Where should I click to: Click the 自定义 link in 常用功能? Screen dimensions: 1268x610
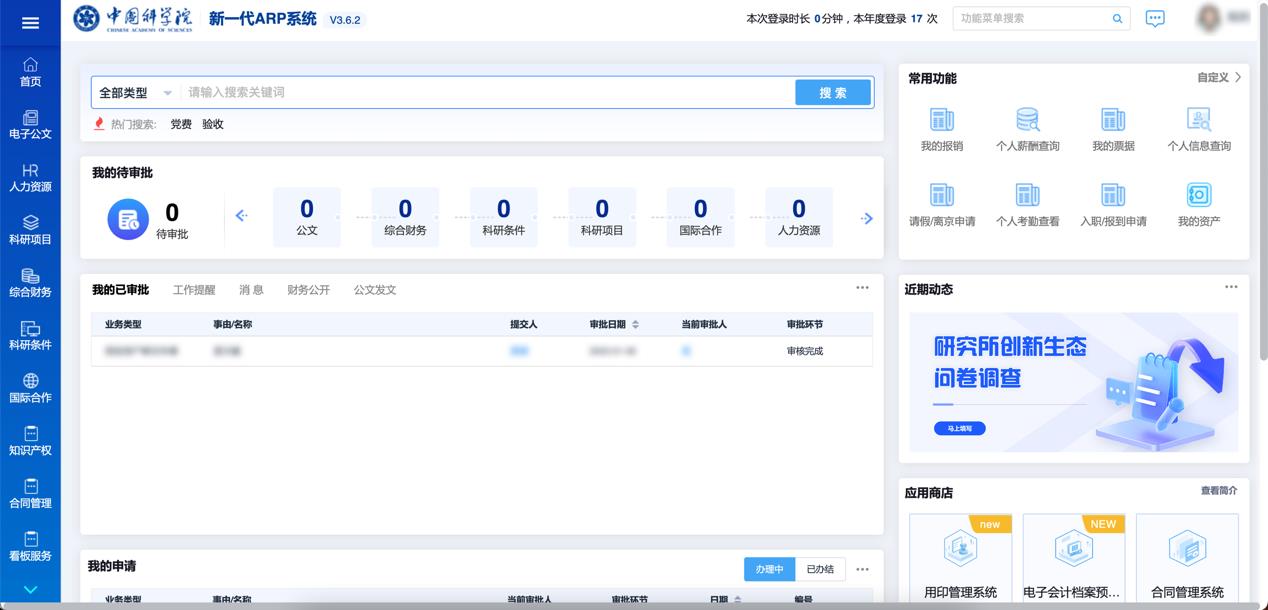pyautogui.click(x=1219, y=78)
